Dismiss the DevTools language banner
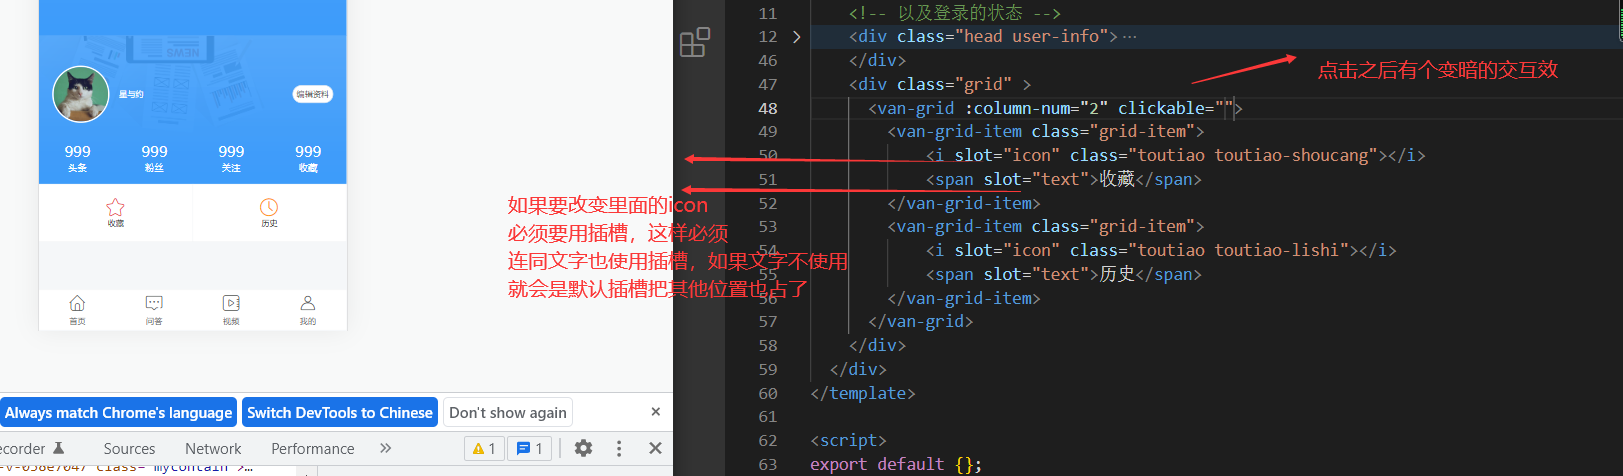The image size is (1623, 476). (x=656, y=412)
